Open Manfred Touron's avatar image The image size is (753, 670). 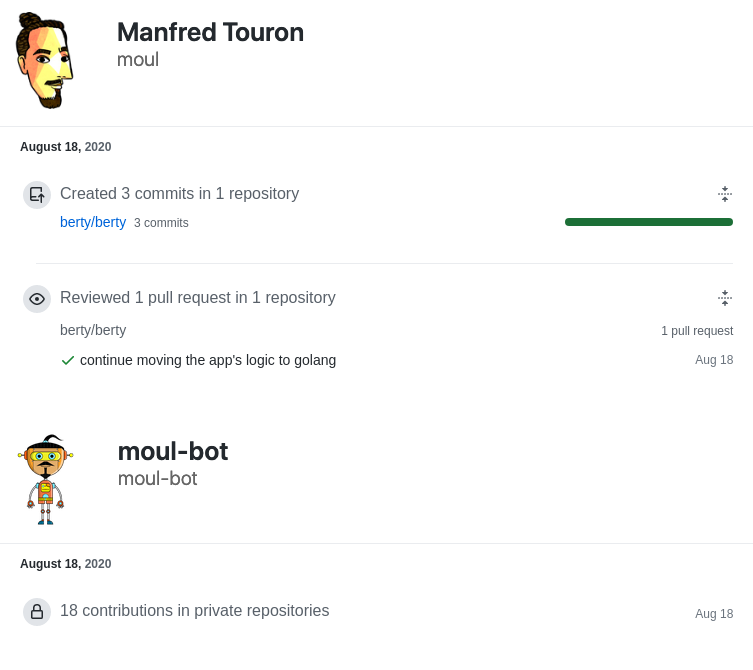tap(45, 60)
